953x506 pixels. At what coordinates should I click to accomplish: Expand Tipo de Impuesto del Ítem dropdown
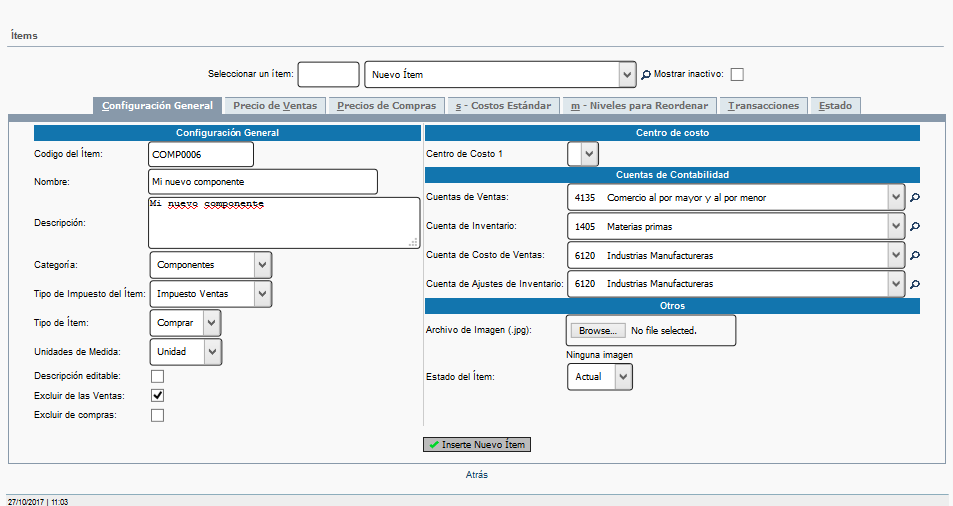[x=211, y=294]
